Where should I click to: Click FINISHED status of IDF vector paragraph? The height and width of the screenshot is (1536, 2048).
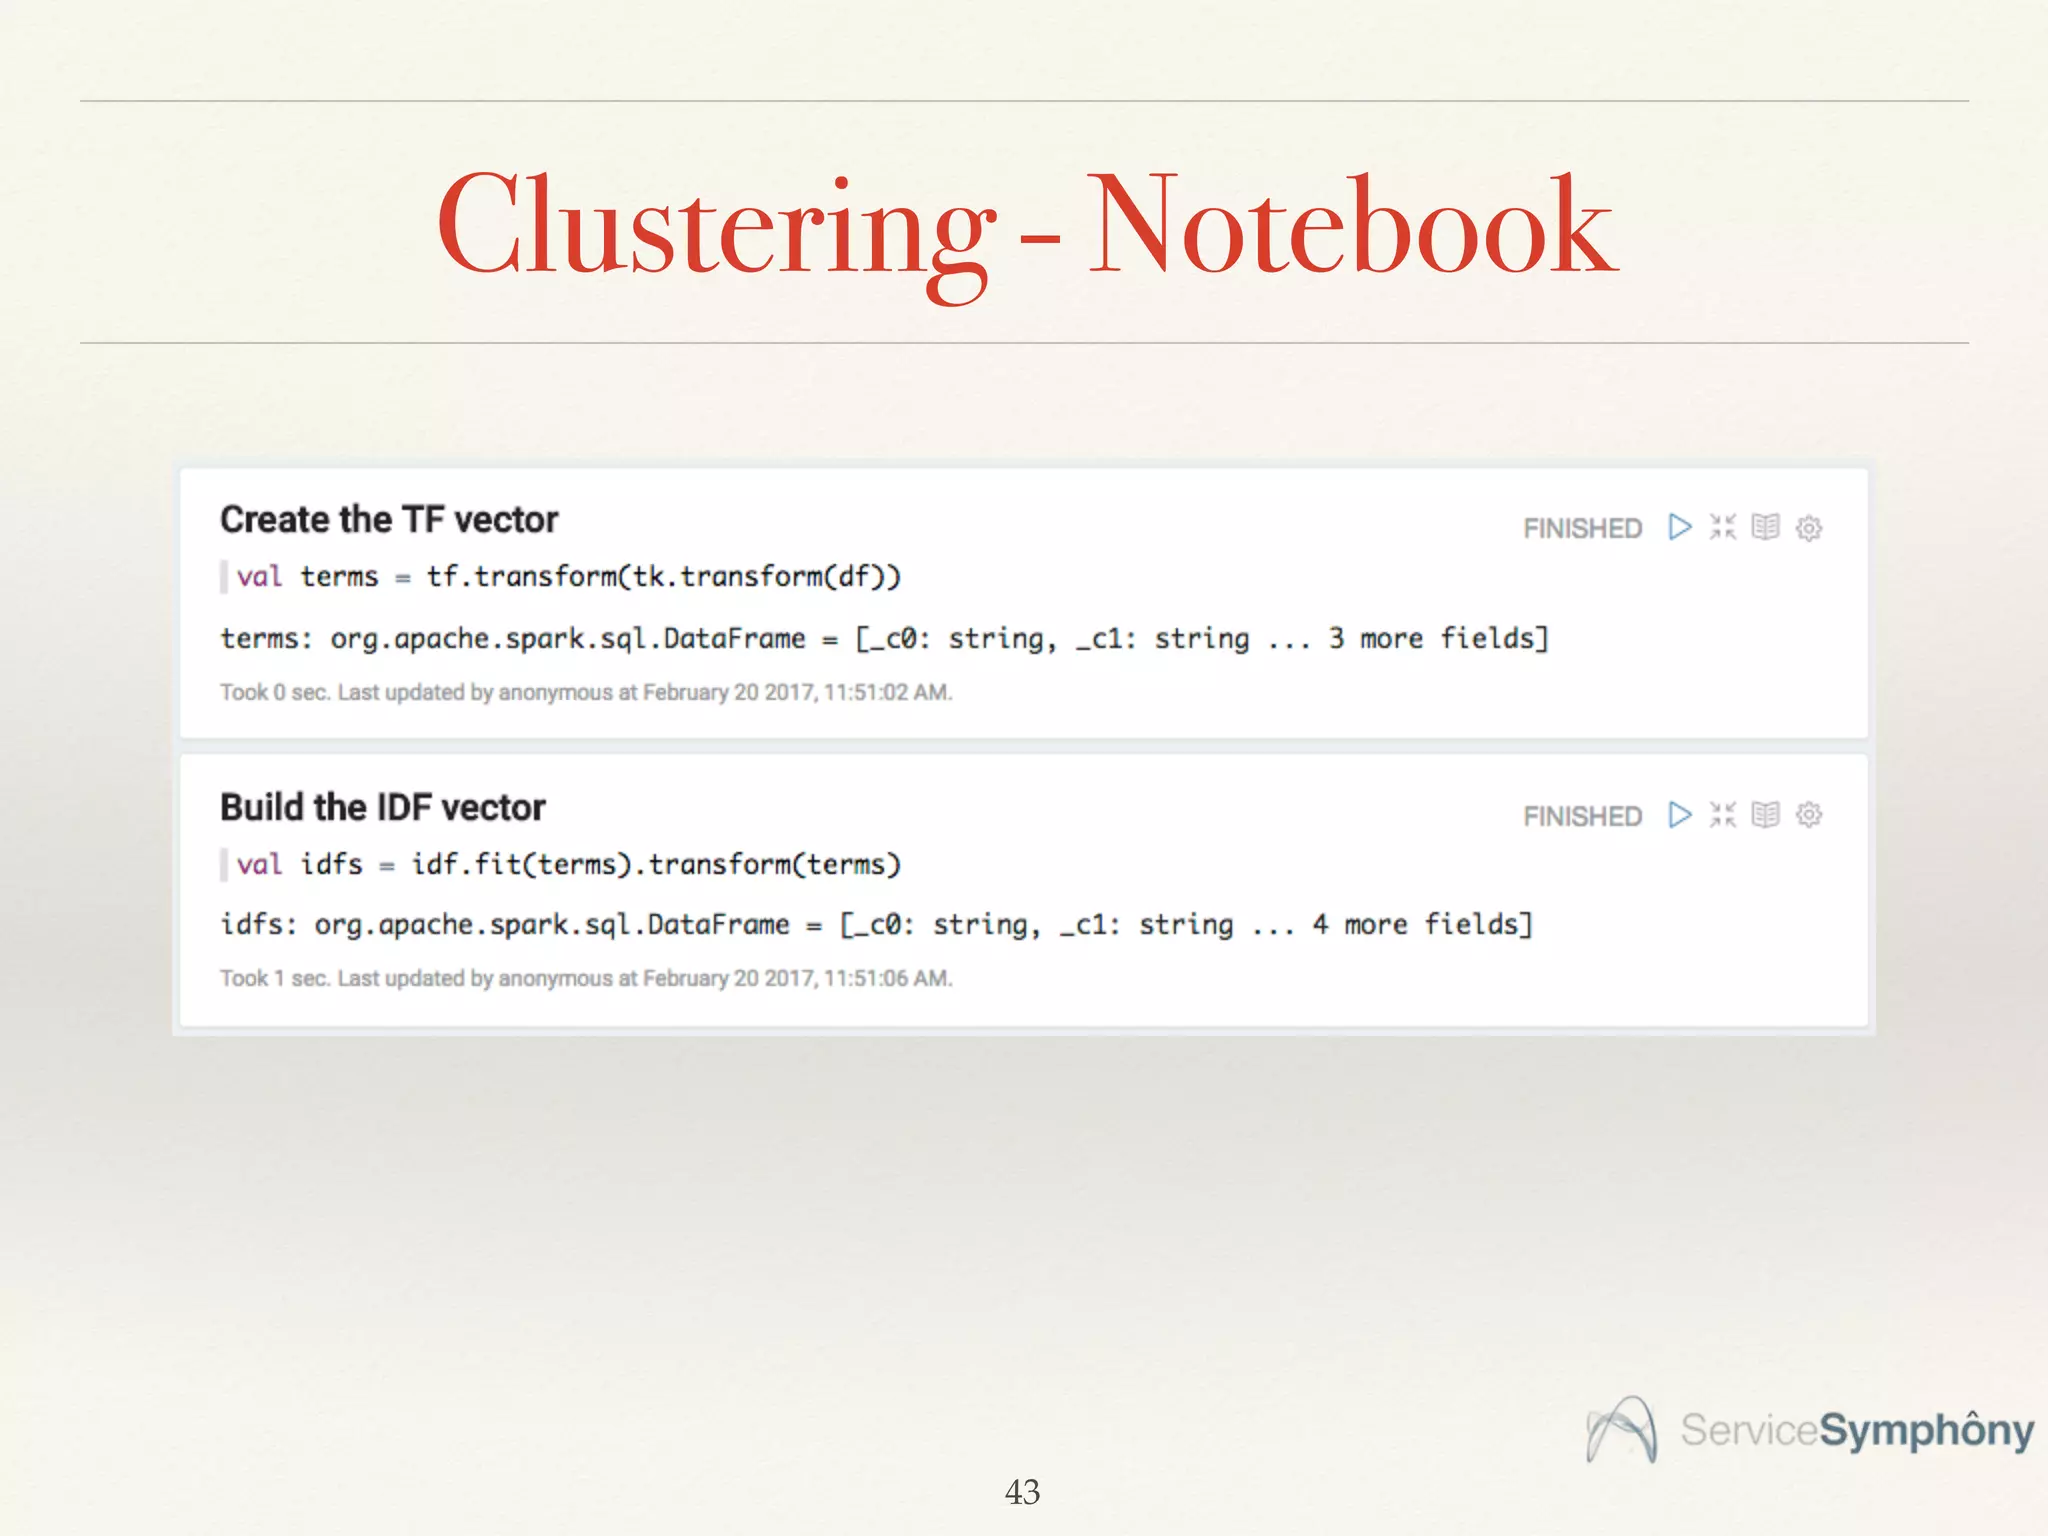tap(1582, 816)
